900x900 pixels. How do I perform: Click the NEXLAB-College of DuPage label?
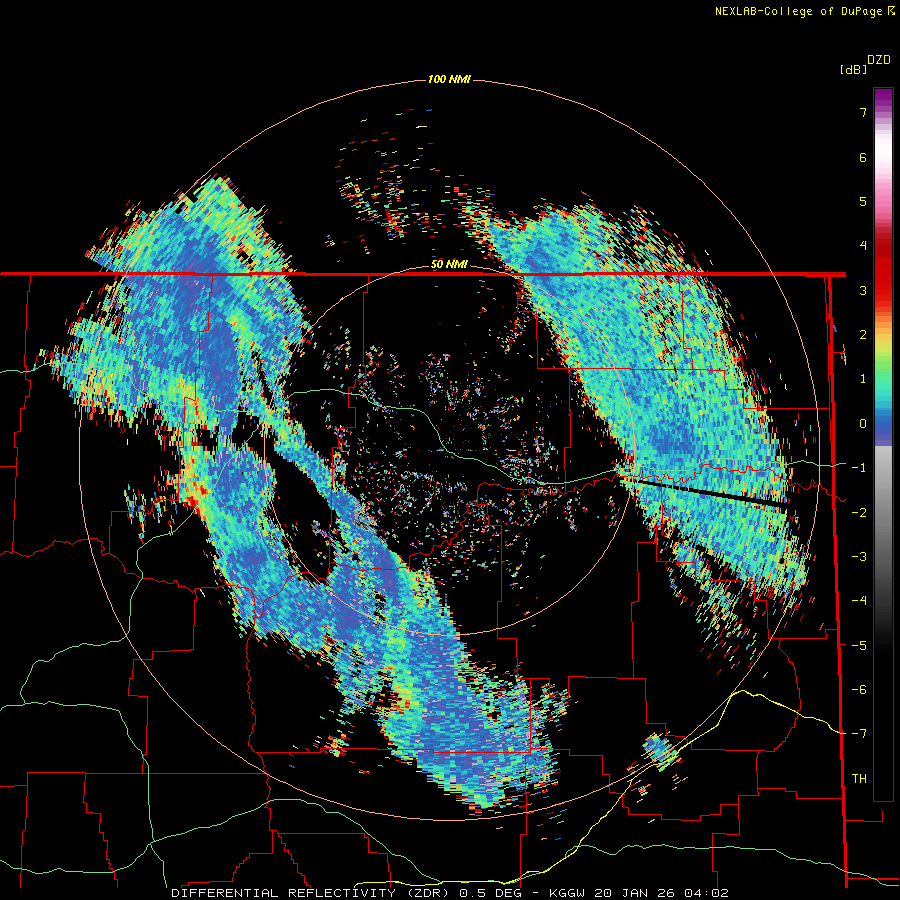798,11
